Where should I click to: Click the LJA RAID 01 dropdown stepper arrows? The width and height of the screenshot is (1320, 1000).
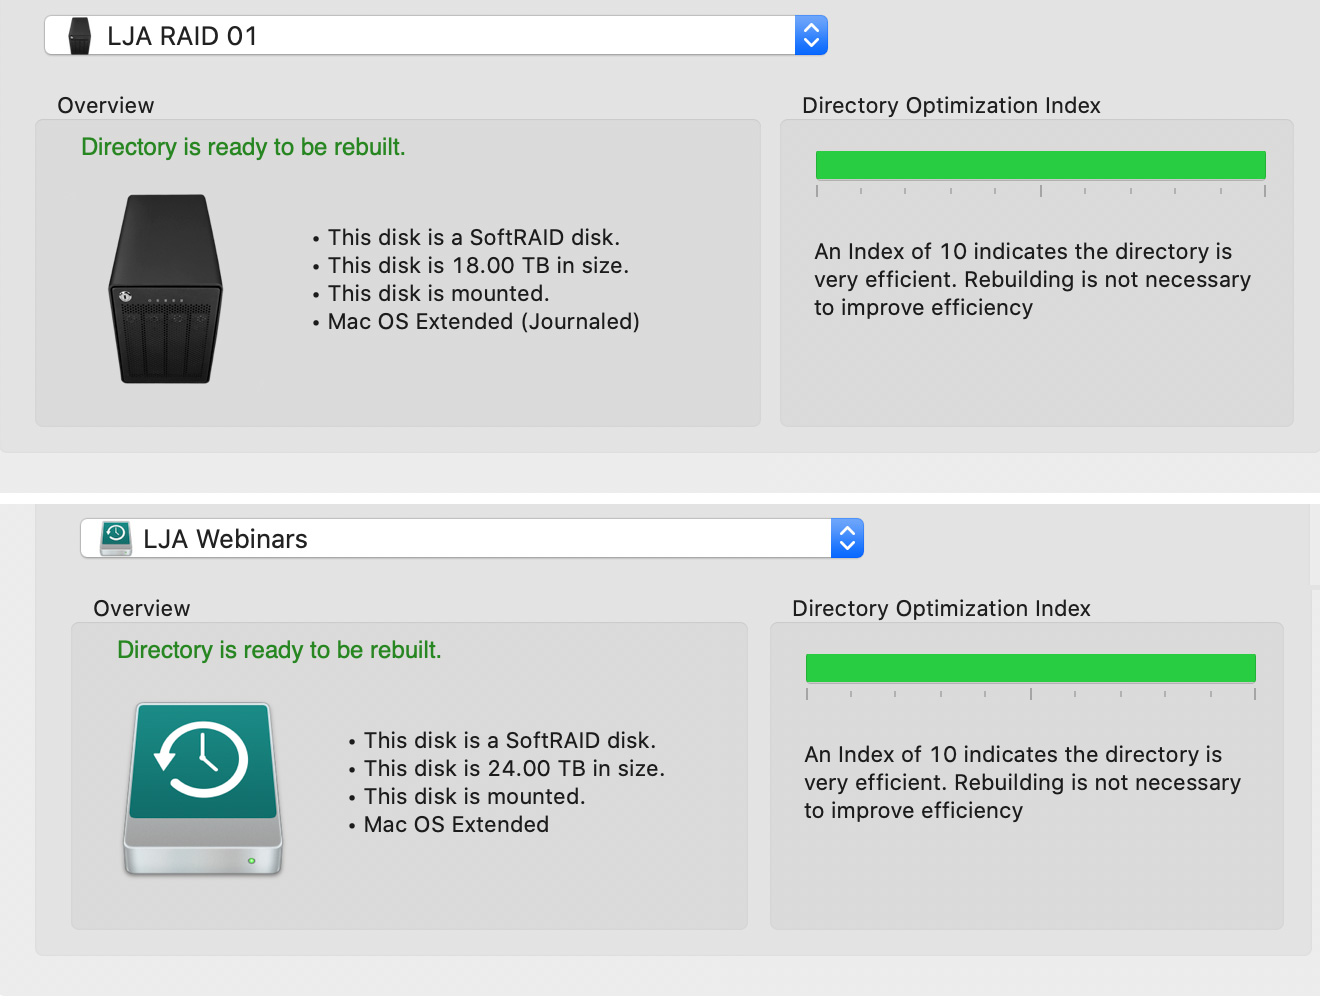tap(811, 36)
